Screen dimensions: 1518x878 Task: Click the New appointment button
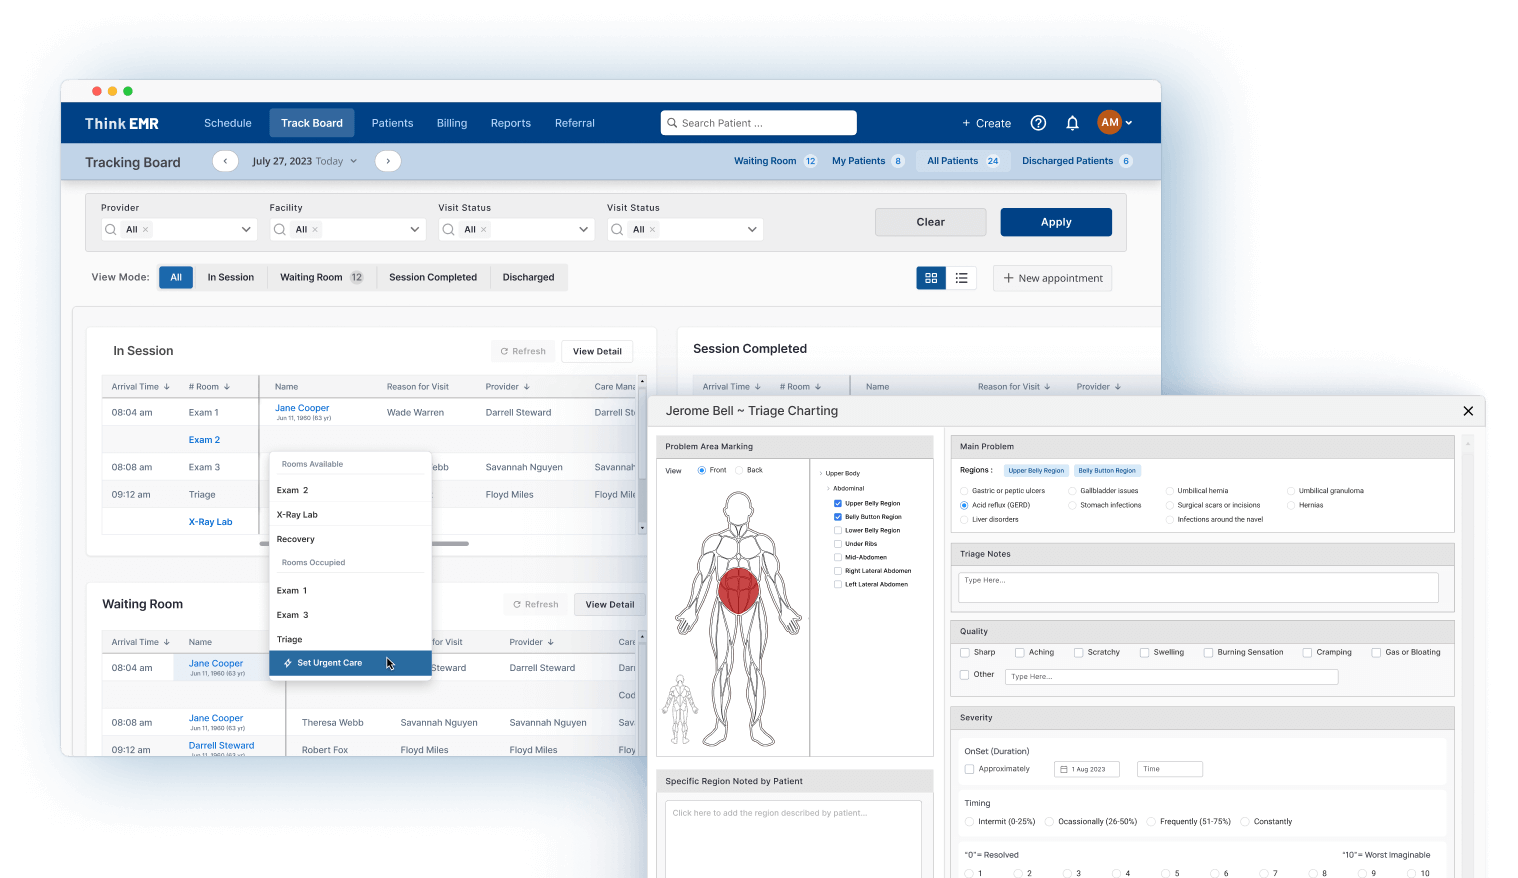click(1052, 278)
